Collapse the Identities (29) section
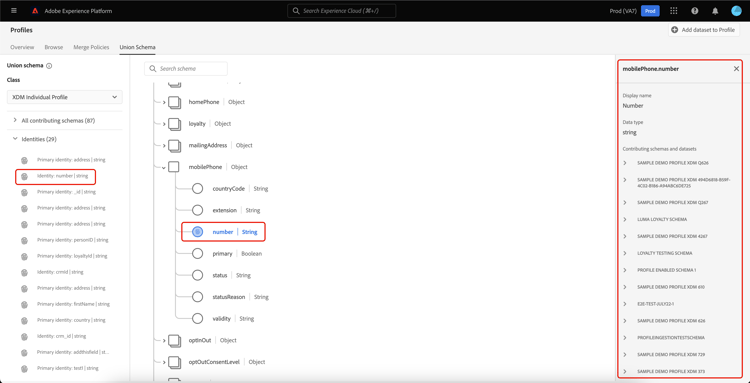Image resolution: width=750 pixels, height=383 pixels. click(x=15, y=139)
